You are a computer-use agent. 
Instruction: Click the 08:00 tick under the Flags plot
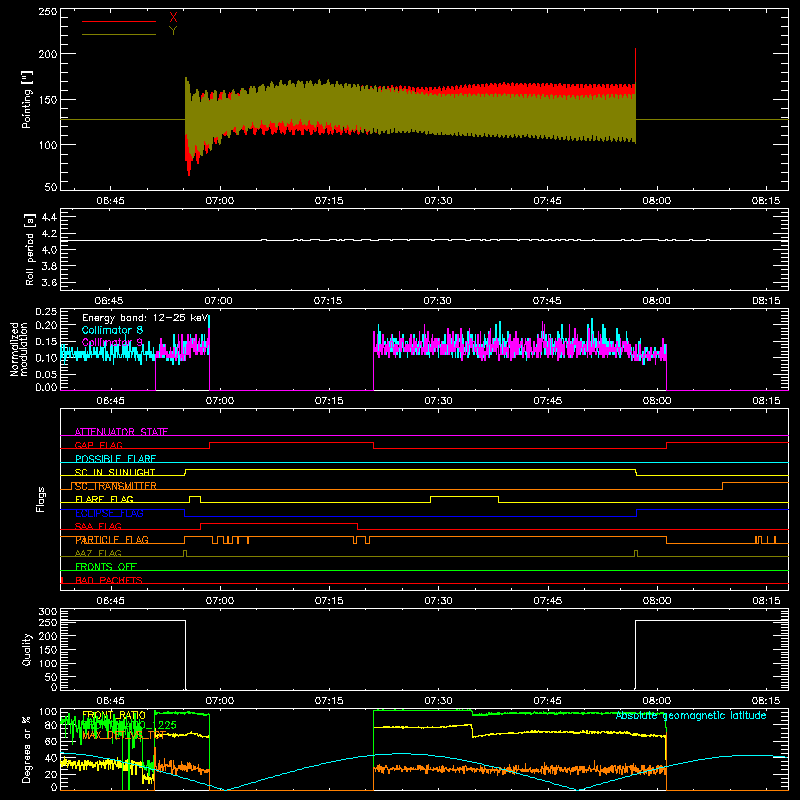coord(657,601)
